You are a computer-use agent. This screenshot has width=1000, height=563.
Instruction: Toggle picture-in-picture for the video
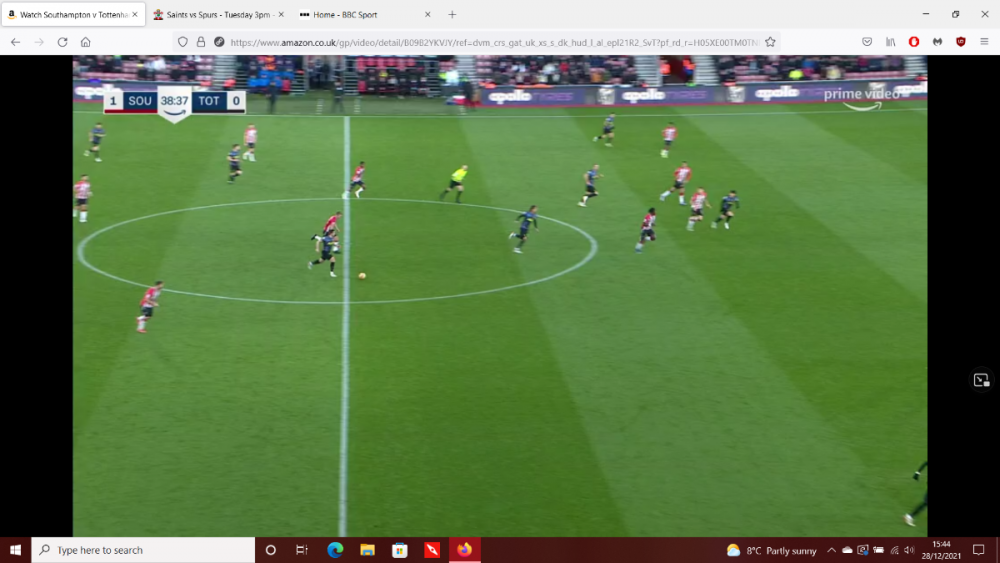coord(981,380)
